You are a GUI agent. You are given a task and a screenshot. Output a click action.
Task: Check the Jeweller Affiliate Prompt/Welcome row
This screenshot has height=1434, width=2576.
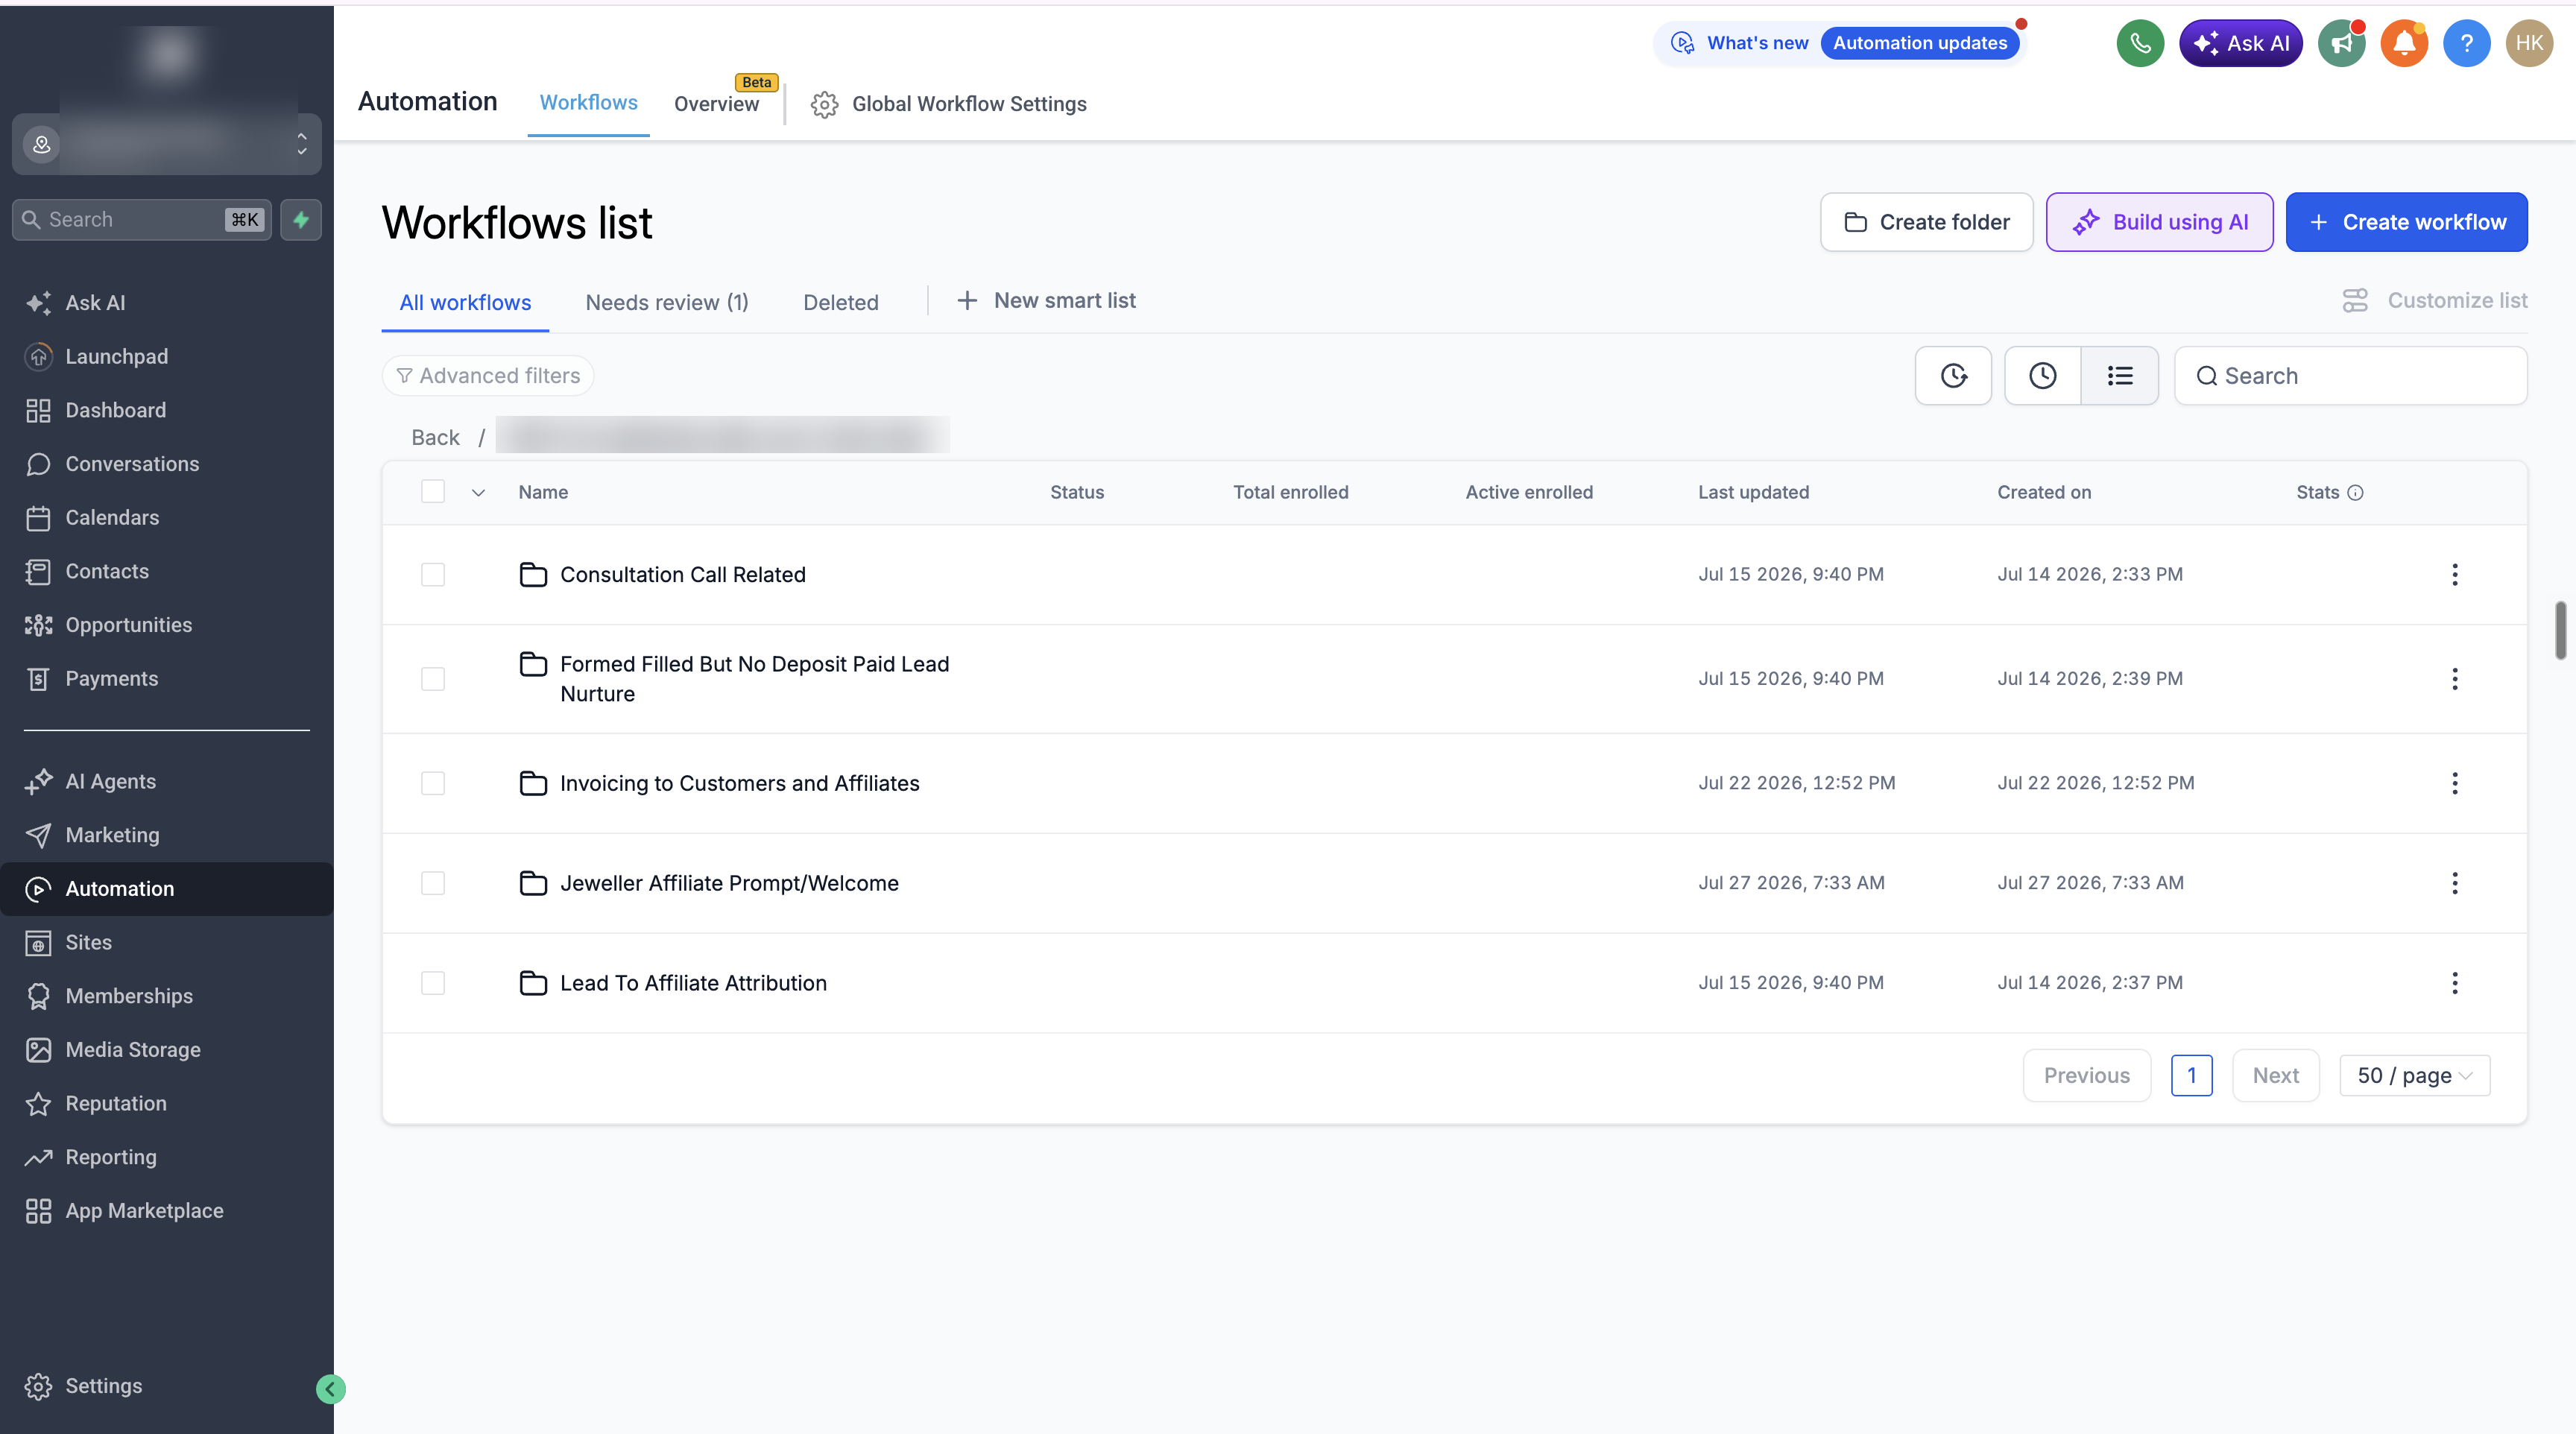pos(433,883)
